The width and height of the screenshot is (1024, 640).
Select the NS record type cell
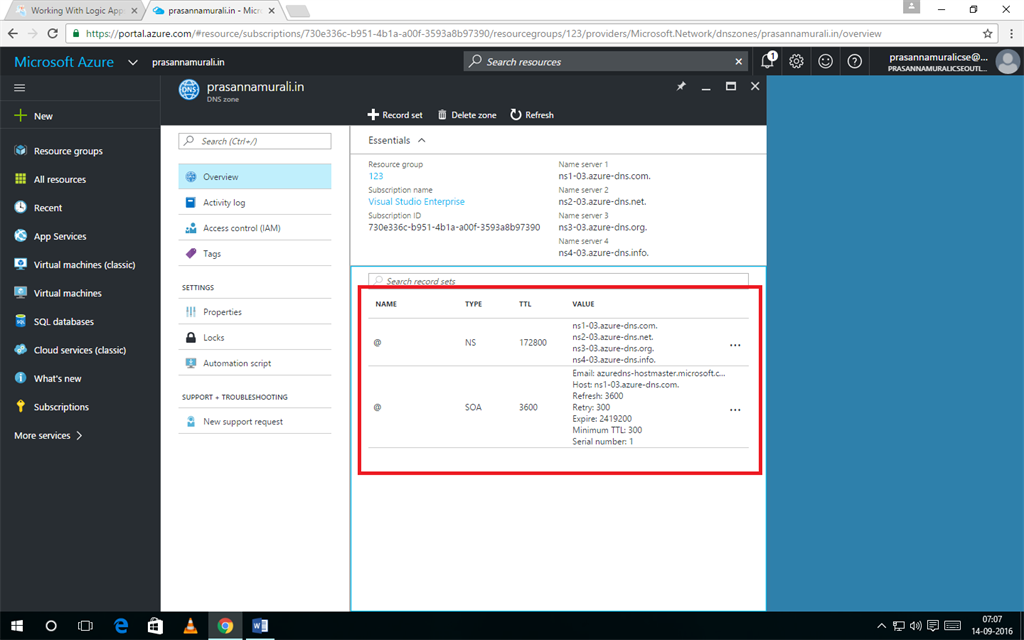coord(470,342)
